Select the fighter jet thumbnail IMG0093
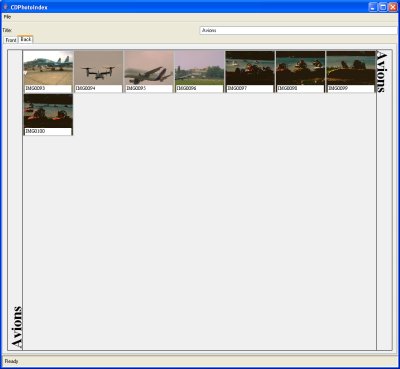Viewport: 400px width, 369px height. click(x=48, y=68)
